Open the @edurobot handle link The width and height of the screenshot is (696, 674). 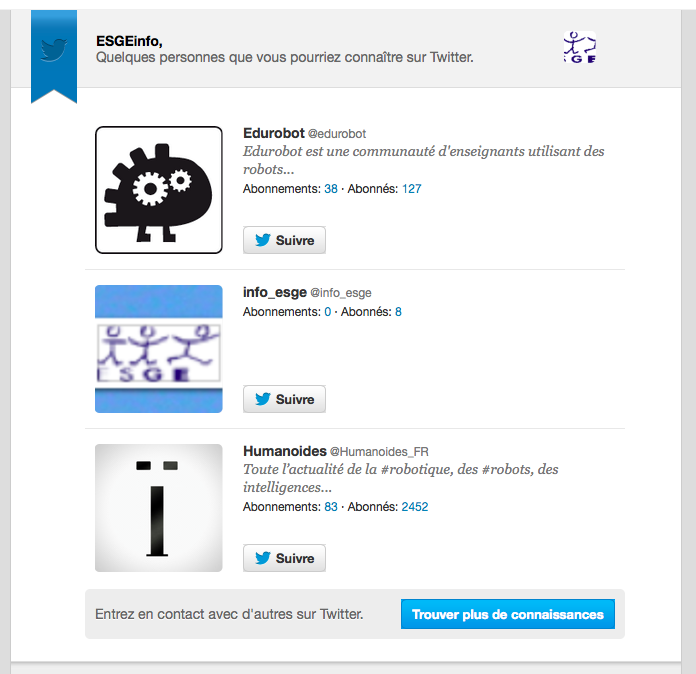[x=337, y=134]
